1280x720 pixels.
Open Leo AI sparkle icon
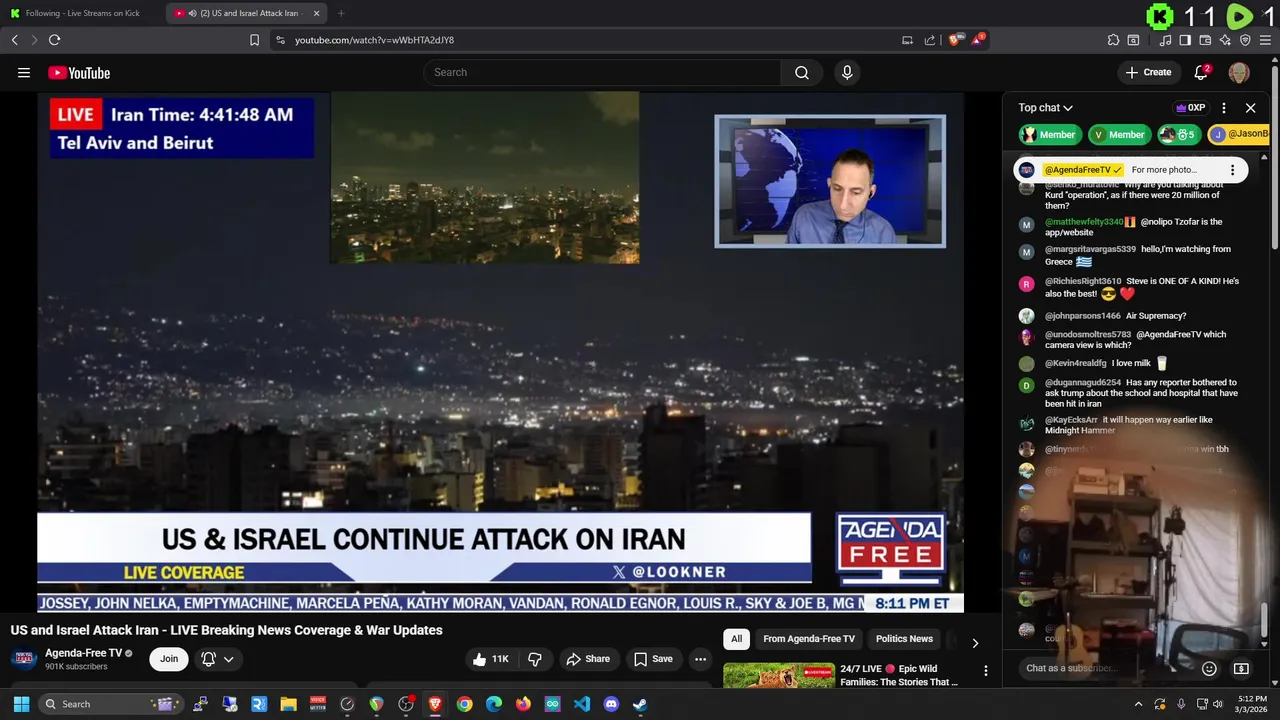pyautogui.click(x=1225, y=40)
